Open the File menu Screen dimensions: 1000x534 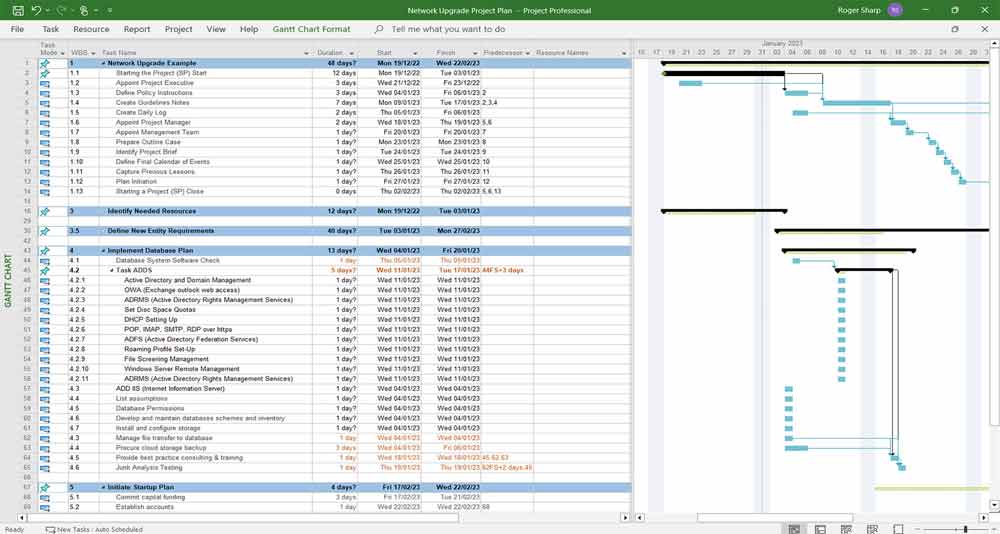17,29
